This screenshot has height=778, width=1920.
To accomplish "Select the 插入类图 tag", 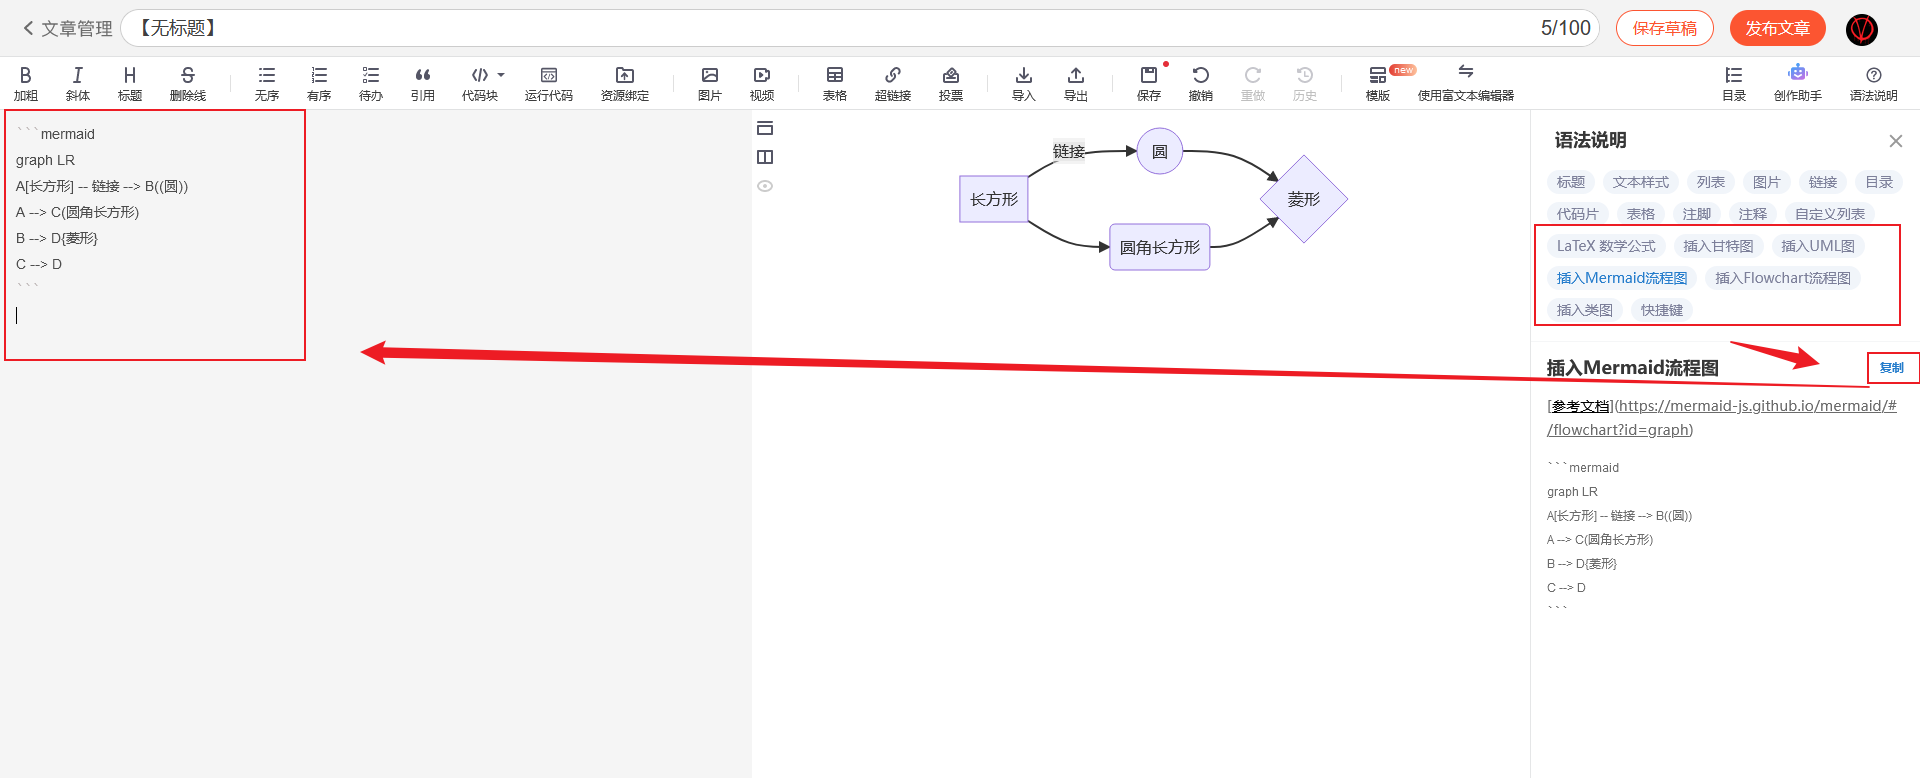I will pos(1585,310).
